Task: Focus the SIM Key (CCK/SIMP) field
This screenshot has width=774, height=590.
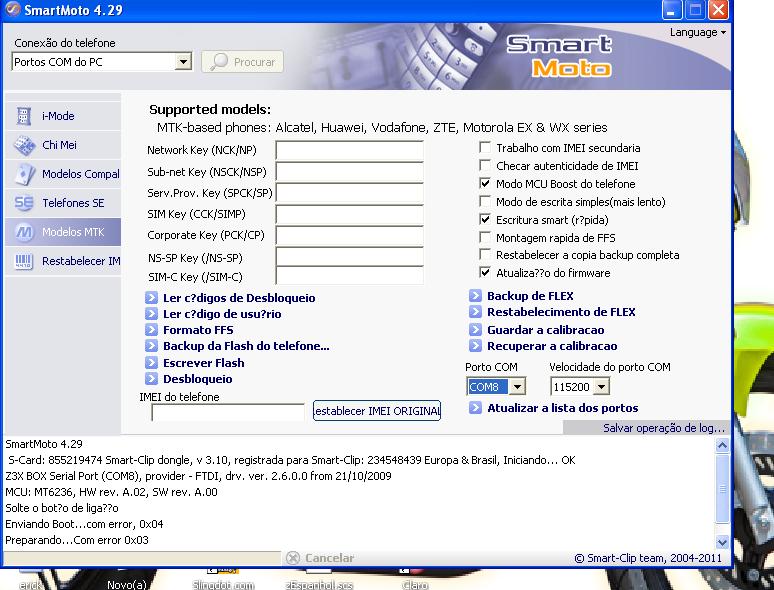Action: tap(349, 214)
